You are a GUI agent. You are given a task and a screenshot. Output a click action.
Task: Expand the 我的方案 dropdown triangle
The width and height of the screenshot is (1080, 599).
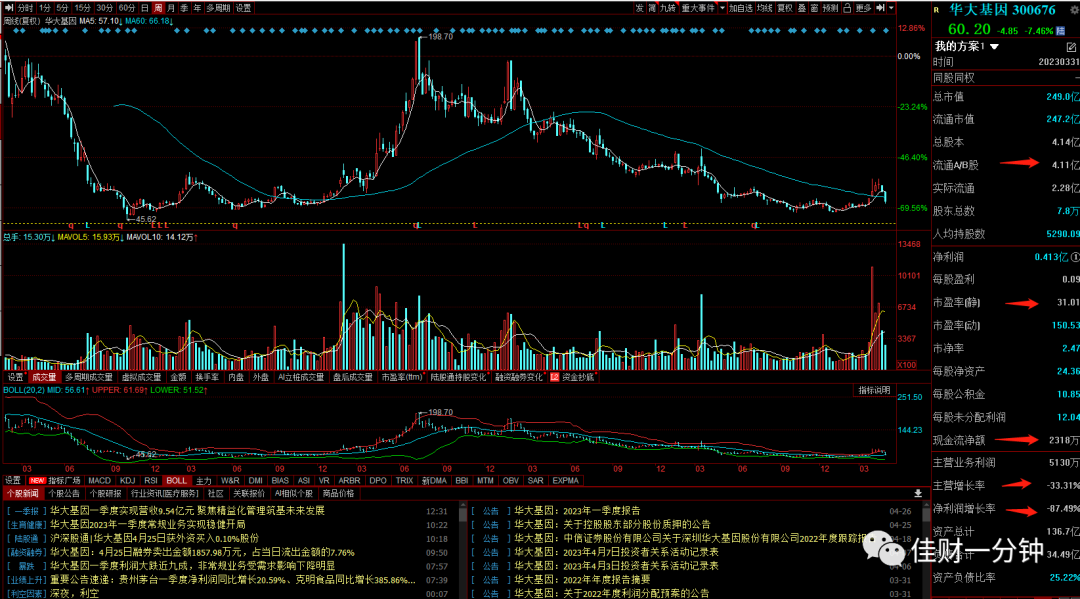click(x=994, y=47)
